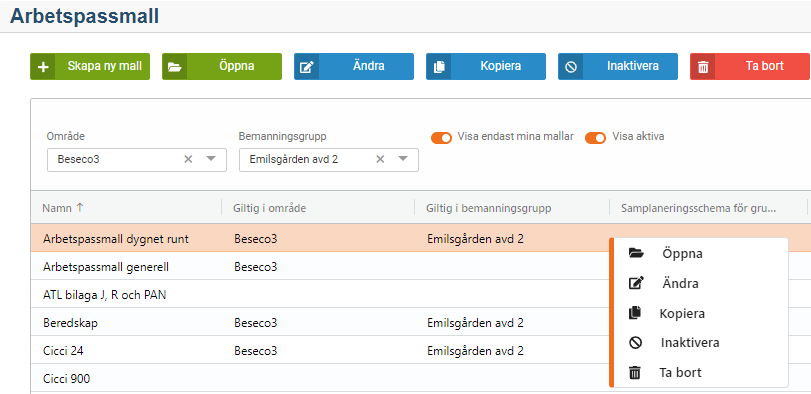Click the trash icon on red Ta bort button
The height and width of the screenshot is (394, 811).
[x=703, y=67]
